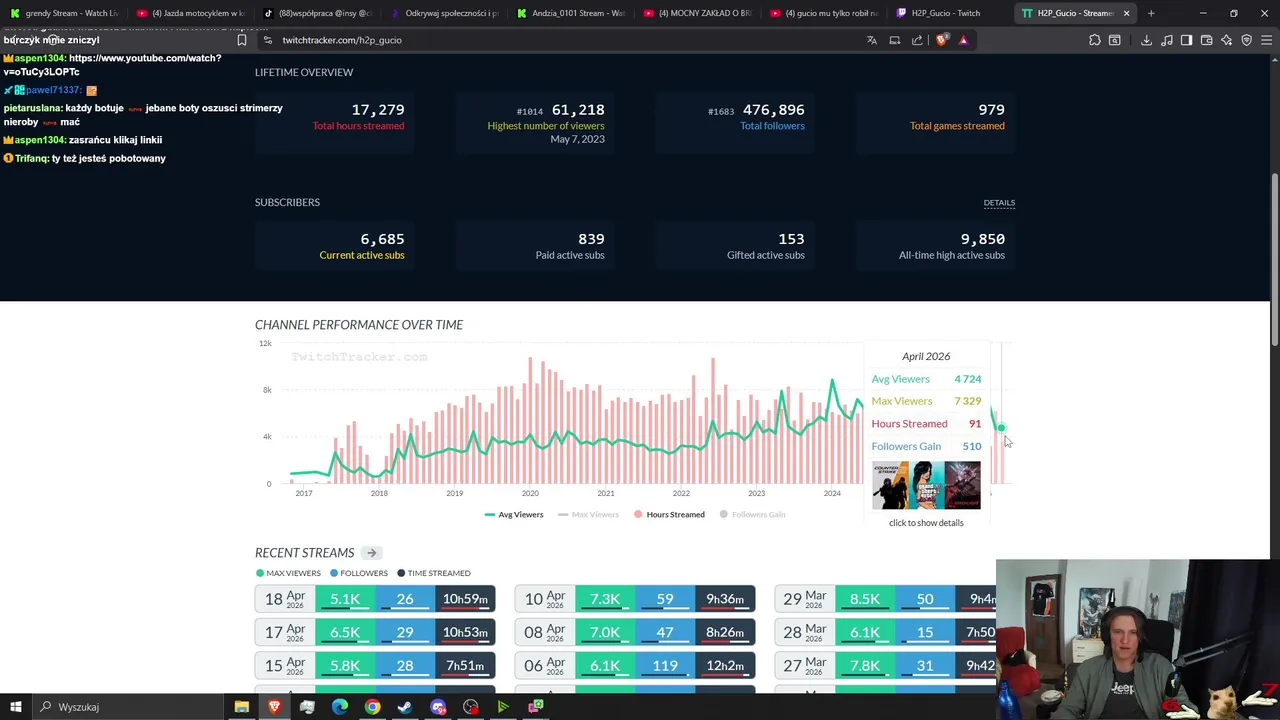This screenshot has height=720, width=1280.
Task: Click the 17,279 Total hours streamed value
Action: [378, 110]
